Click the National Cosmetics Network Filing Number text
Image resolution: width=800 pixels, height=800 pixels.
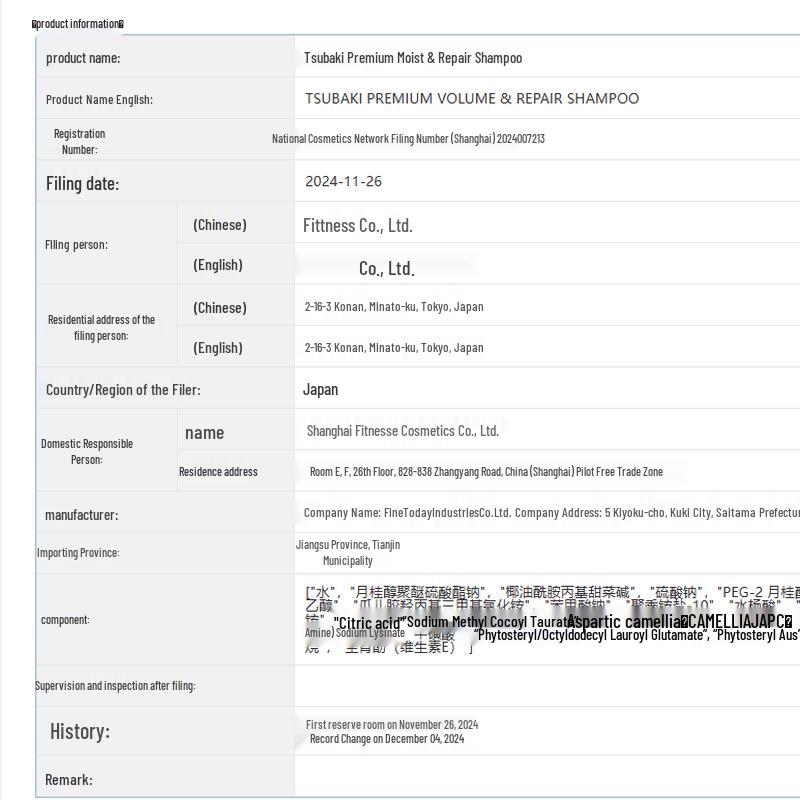click(408, 139)
